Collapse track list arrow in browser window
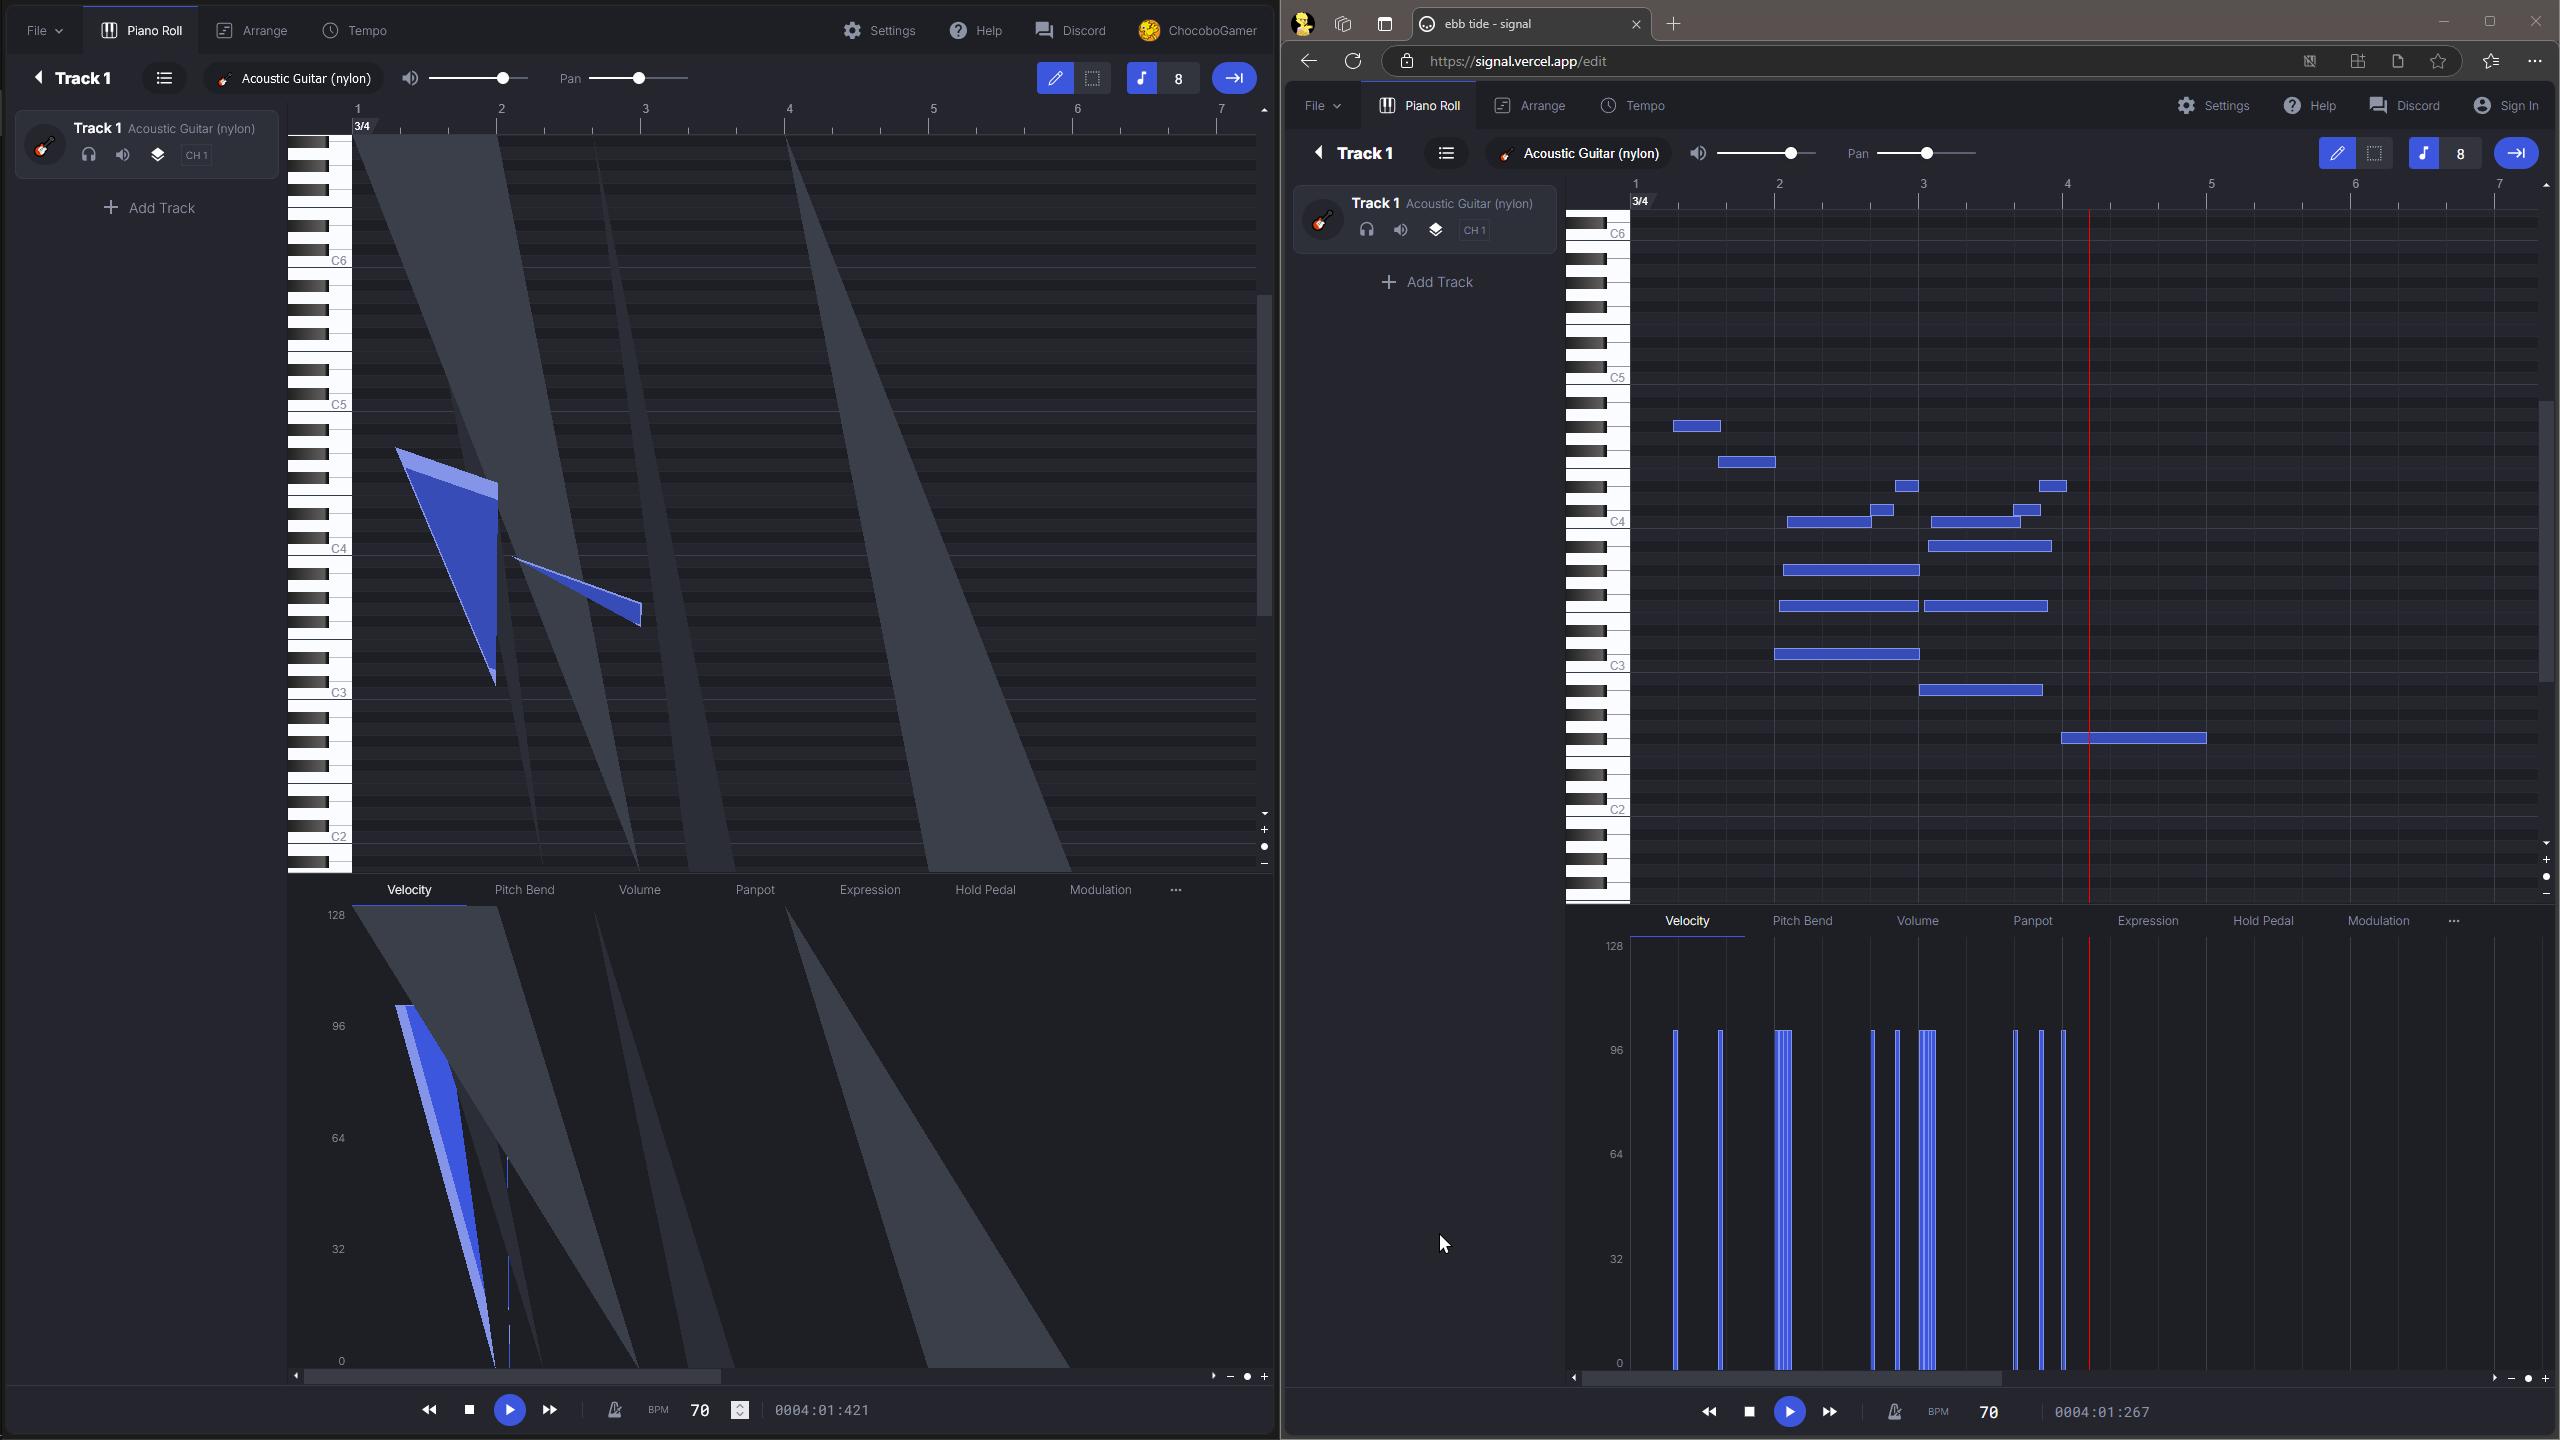The height and width of the screenshot is (1440, 2560). 1319,153
